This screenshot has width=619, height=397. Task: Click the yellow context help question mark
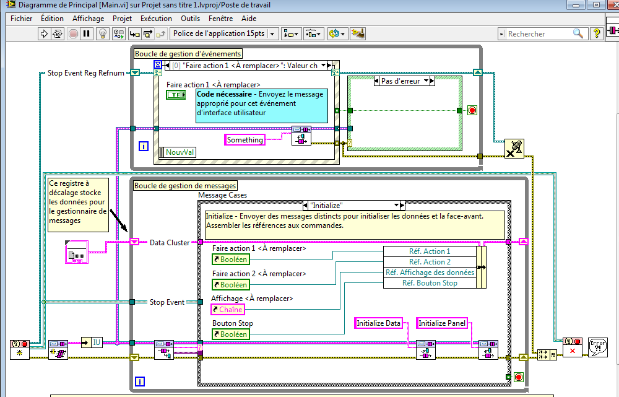pos(596,34)
